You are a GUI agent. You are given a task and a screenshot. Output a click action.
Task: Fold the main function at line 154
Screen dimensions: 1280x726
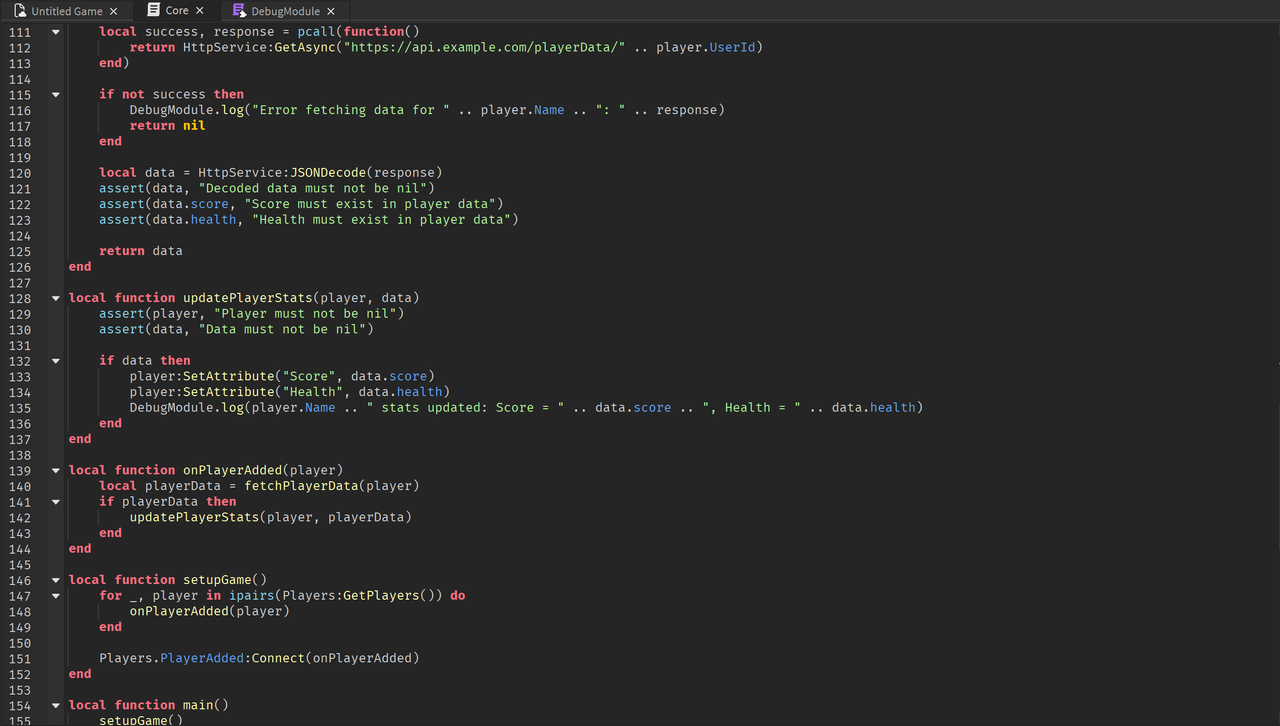[x=56, y=706]
